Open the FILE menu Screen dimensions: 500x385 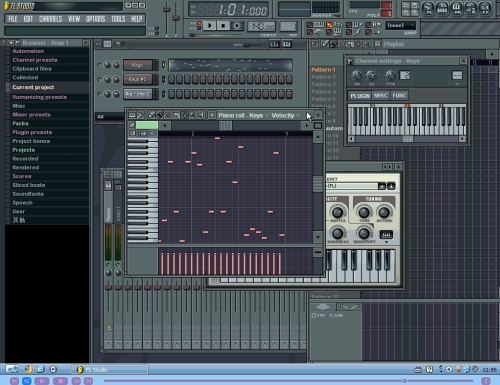[13, 19]
